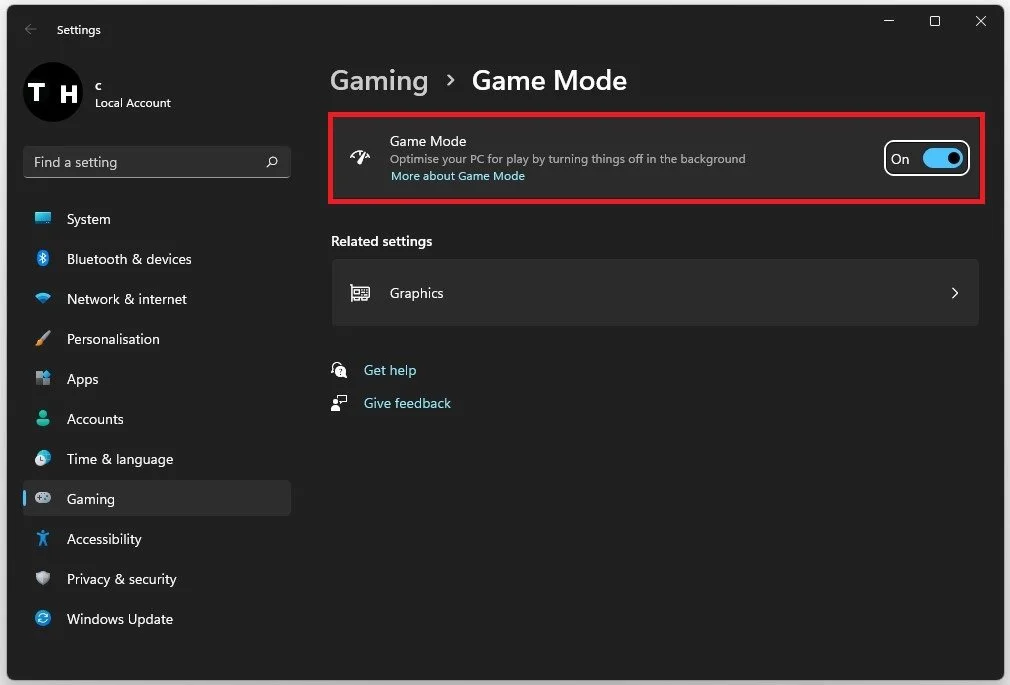Close the Settings window
Screen dimensions: 1010x685
tap(980, 21)
